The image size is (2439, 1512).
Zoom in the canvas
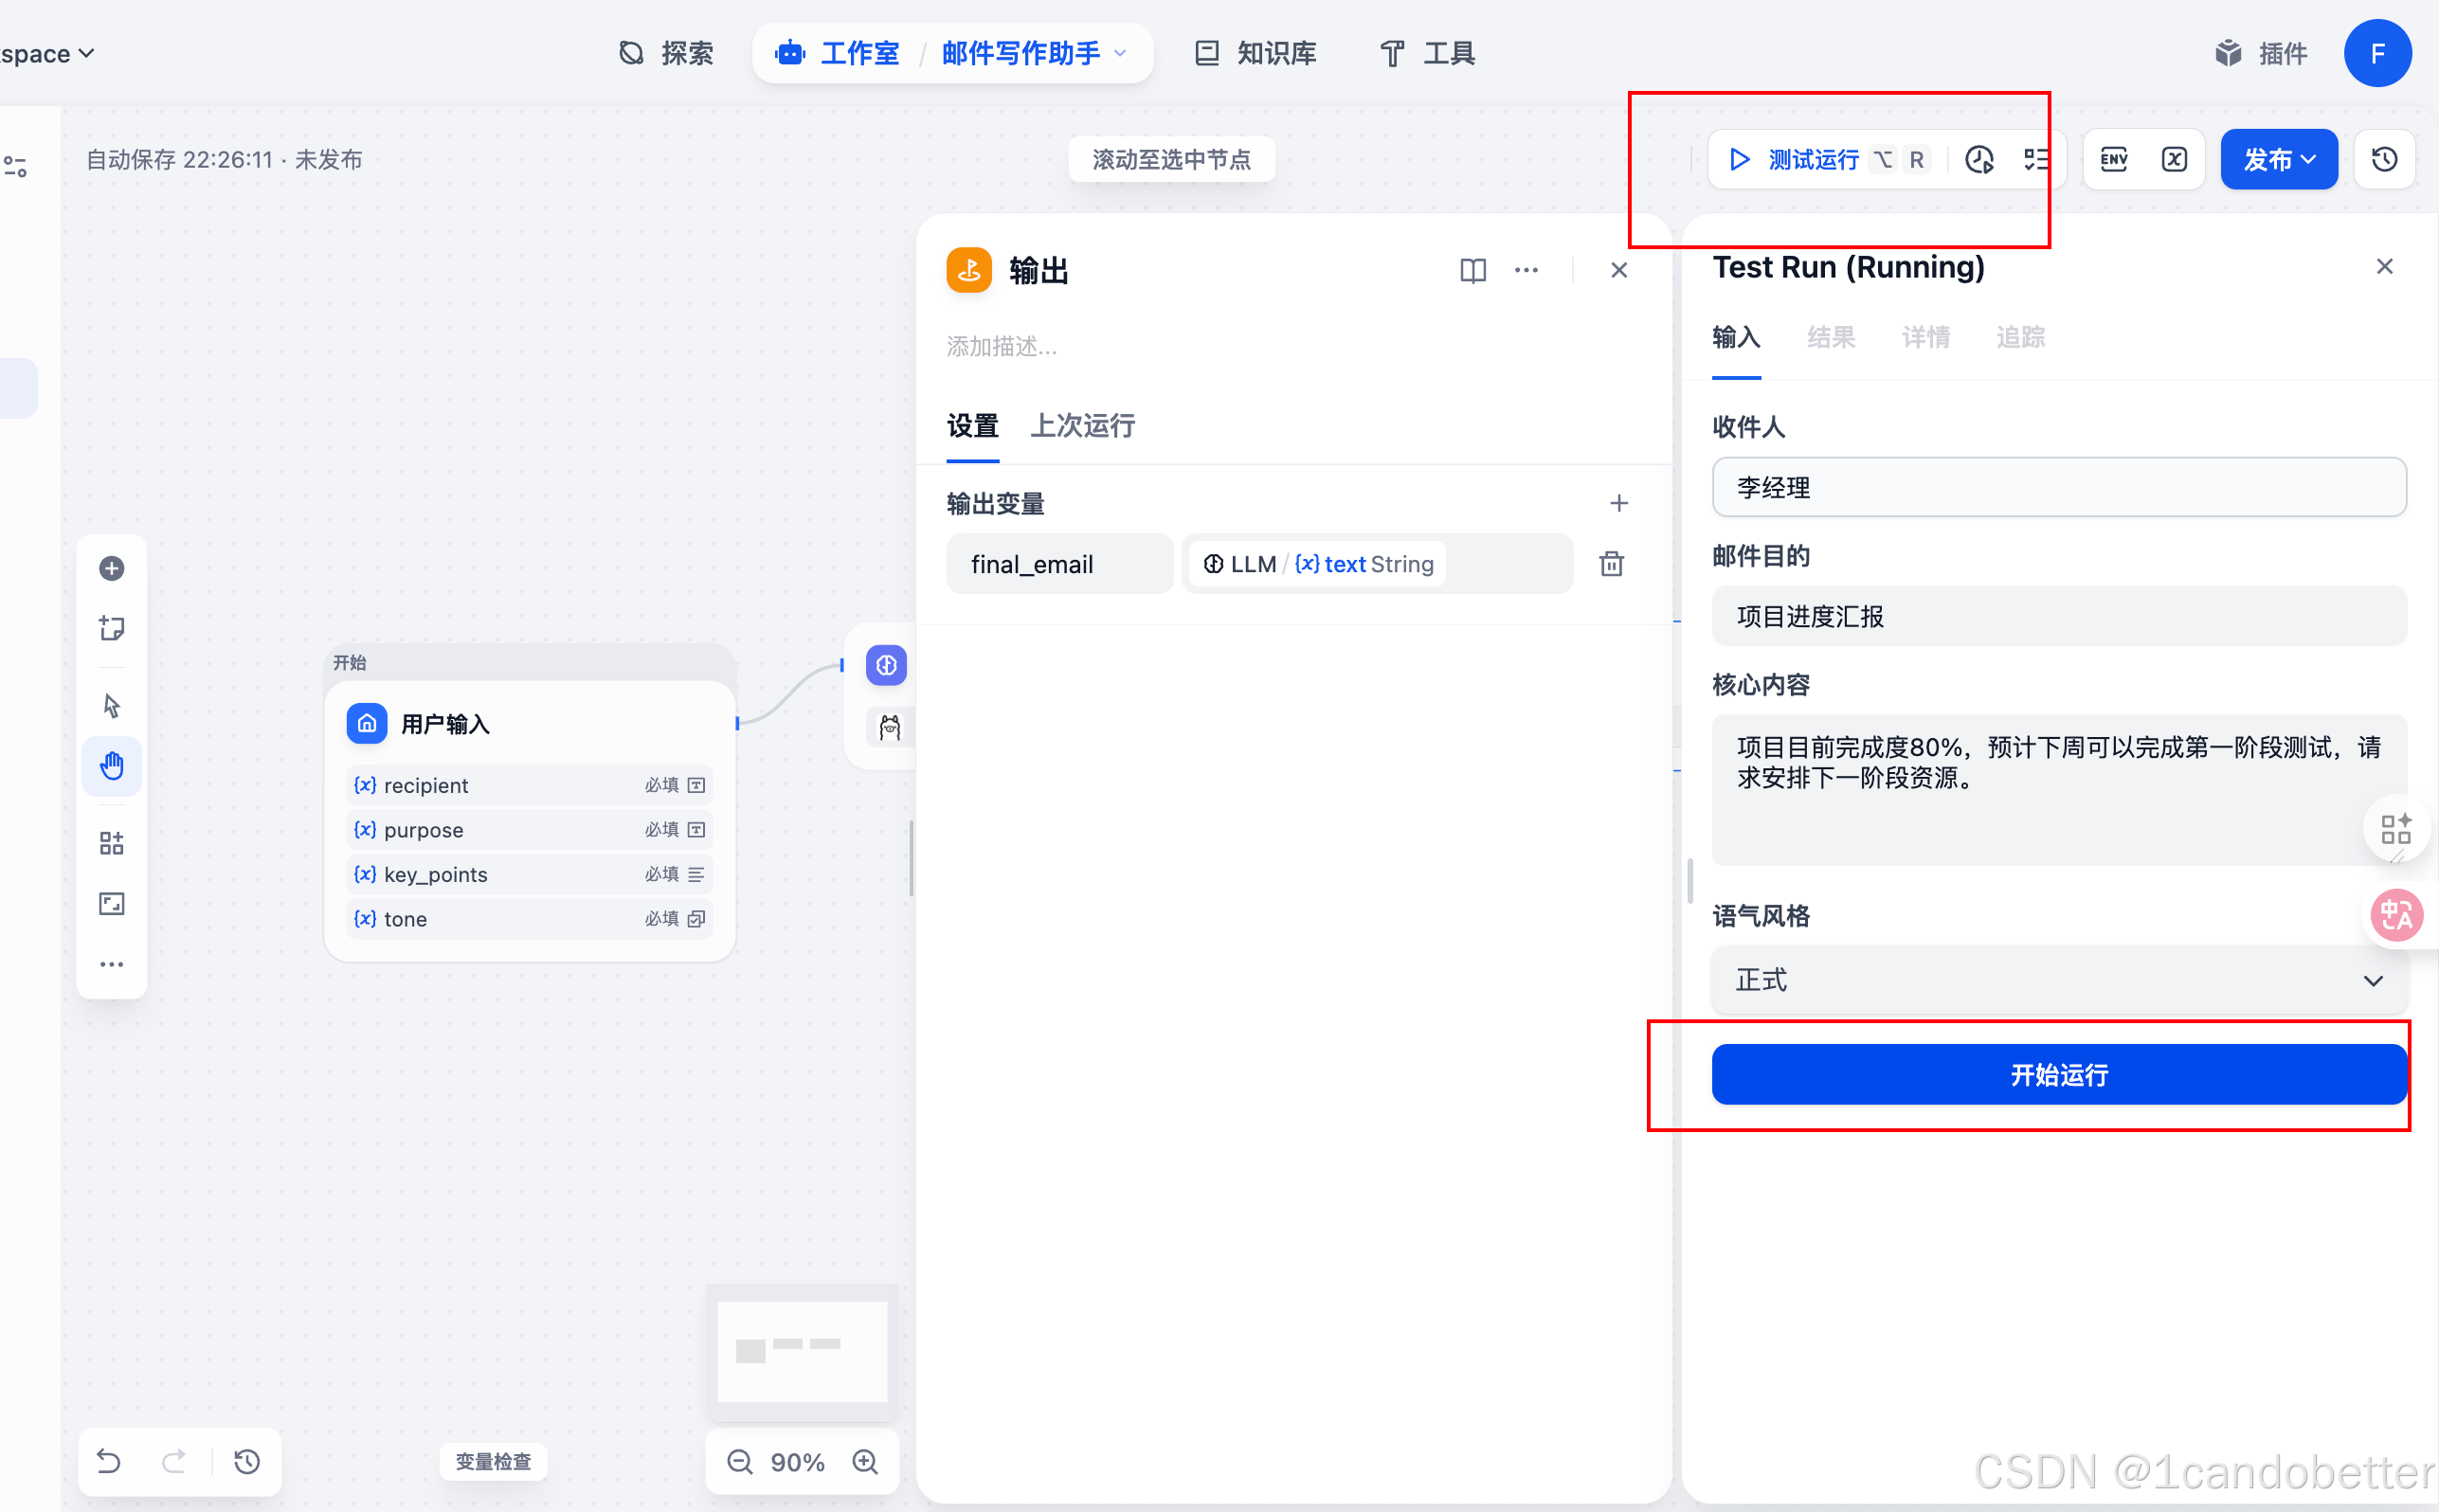(x=865, y=1462)
